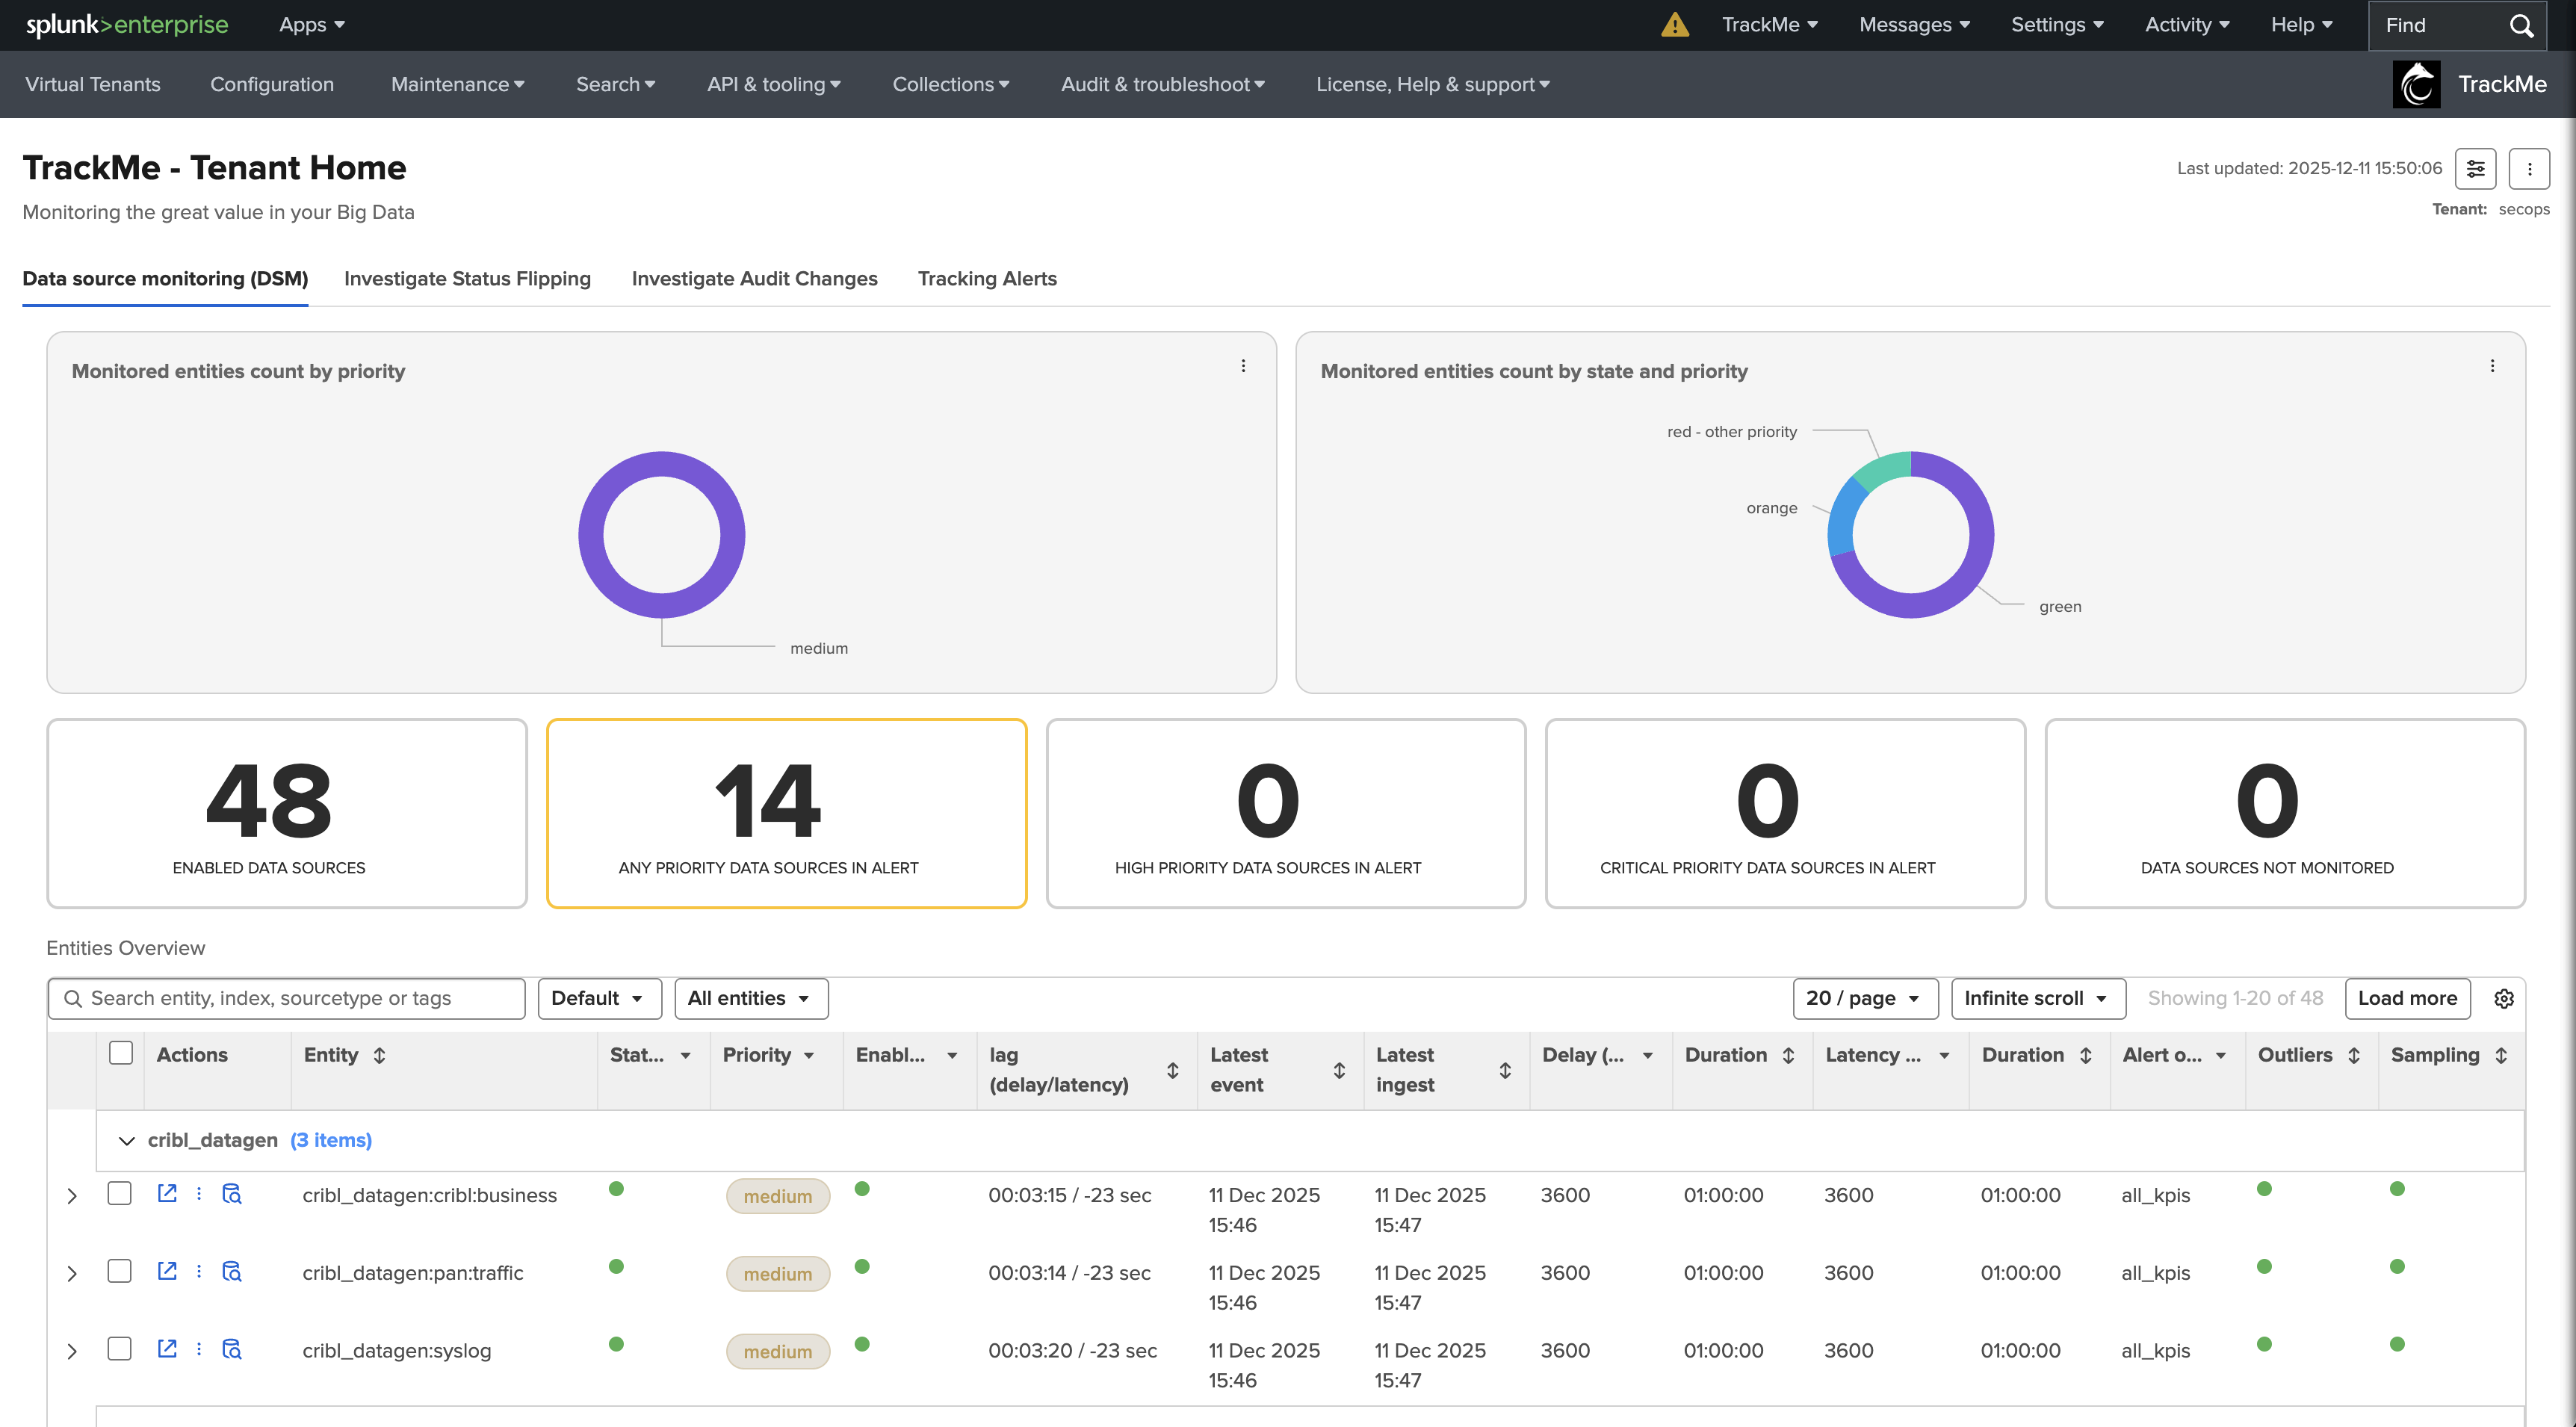Tick the cribl_datagen:syslog row checkbox
This screenshot has height=1427, width=2576.
click(120, 1349)
